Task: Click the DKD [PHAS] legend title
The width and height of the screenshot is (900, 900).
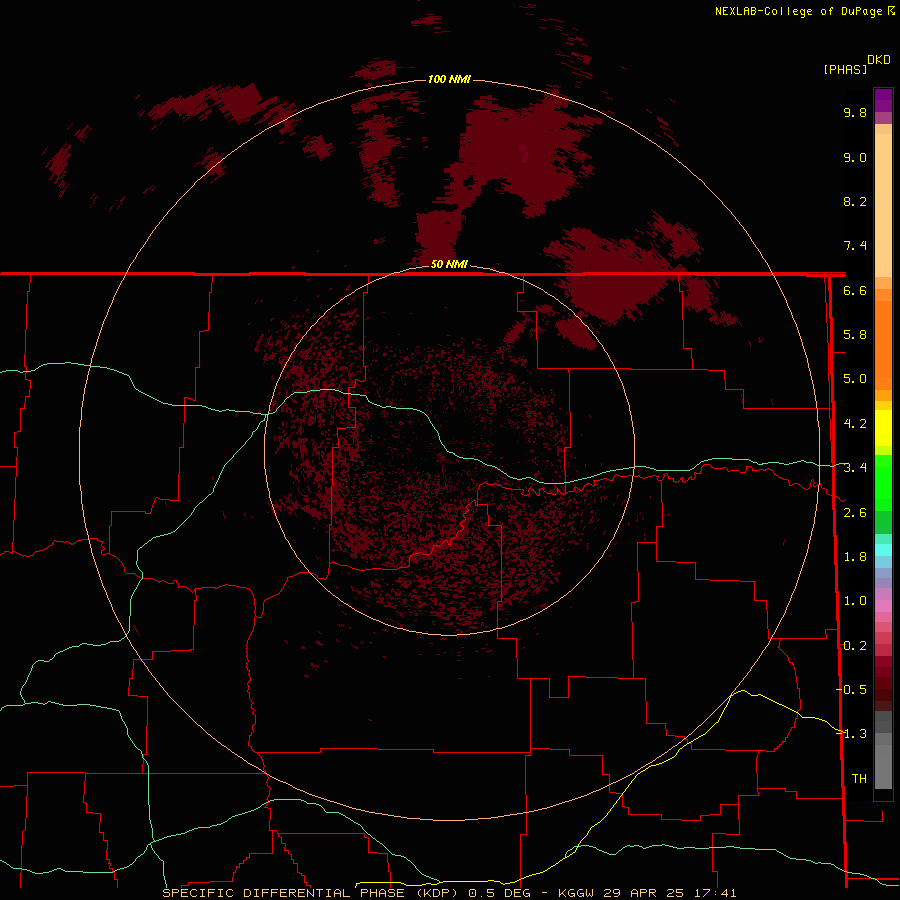Action: click(x=857, y=65)
